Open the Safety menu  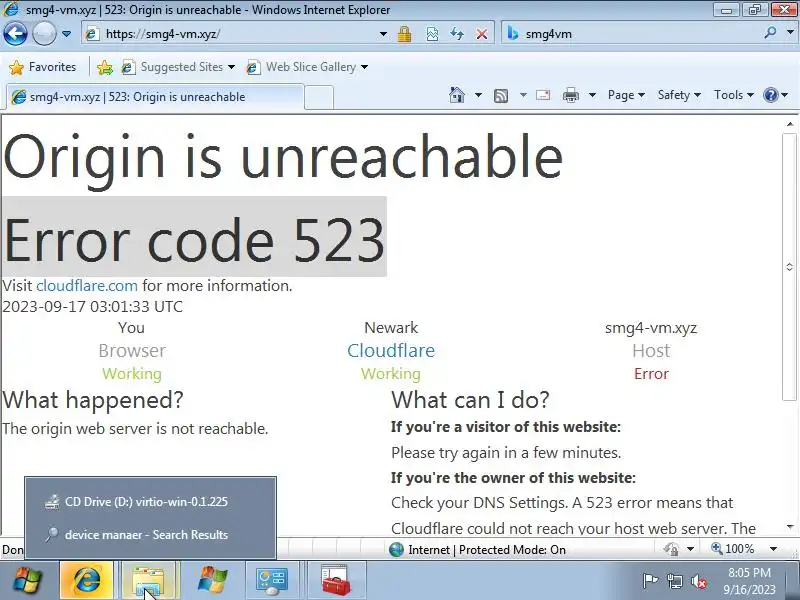point(679,95)
